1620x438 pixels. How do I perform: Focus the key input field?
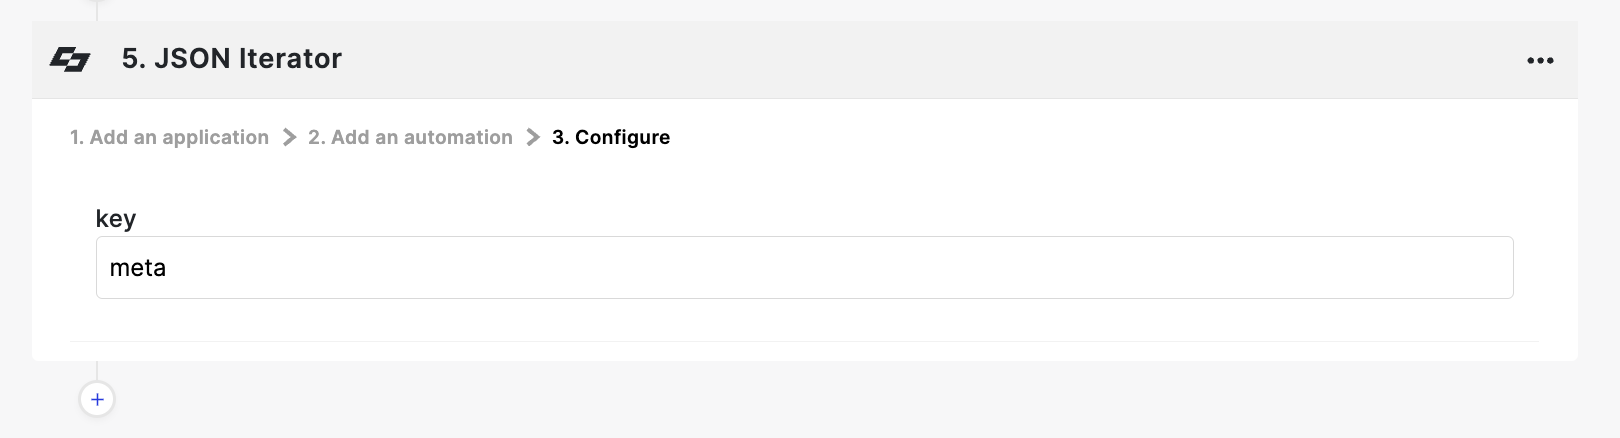pos(804,267)
